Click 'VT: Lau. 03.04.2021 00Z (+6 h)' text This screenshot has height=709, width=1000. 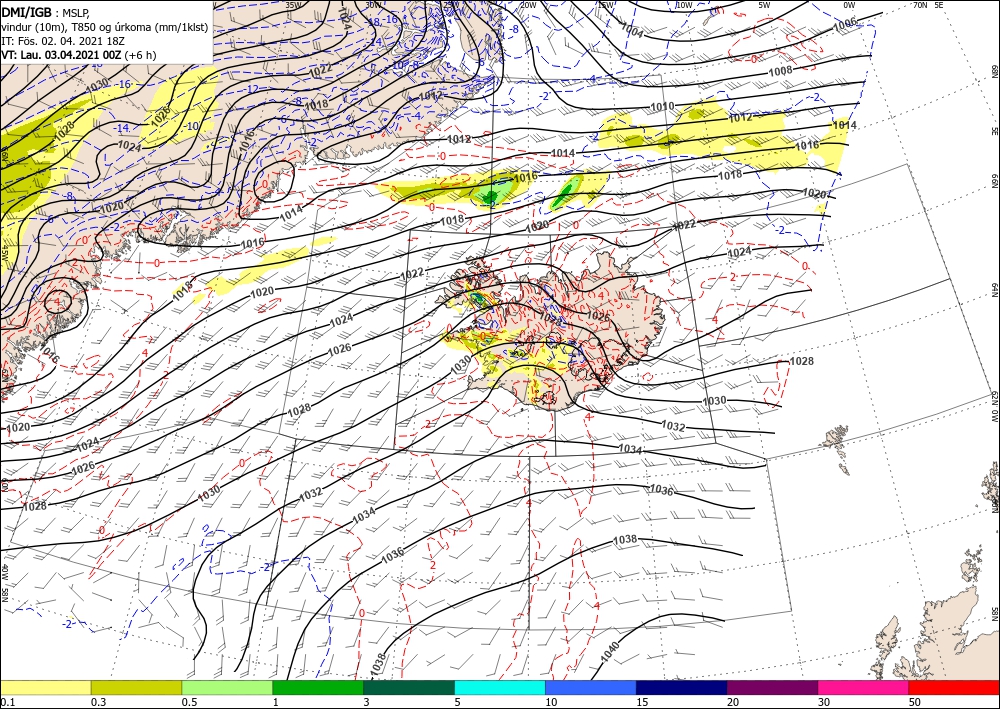(78, 55)
